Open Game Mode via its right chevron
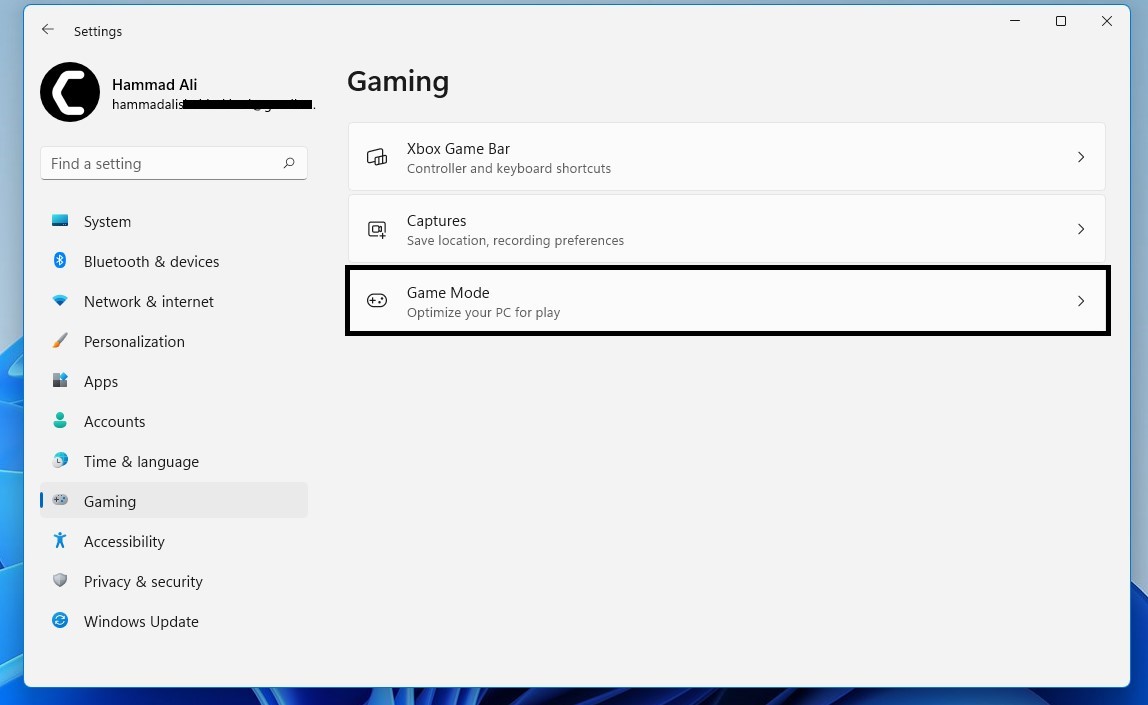Image resolution: width=1148 pixels, height=705 pixels. coord(1080,301)
